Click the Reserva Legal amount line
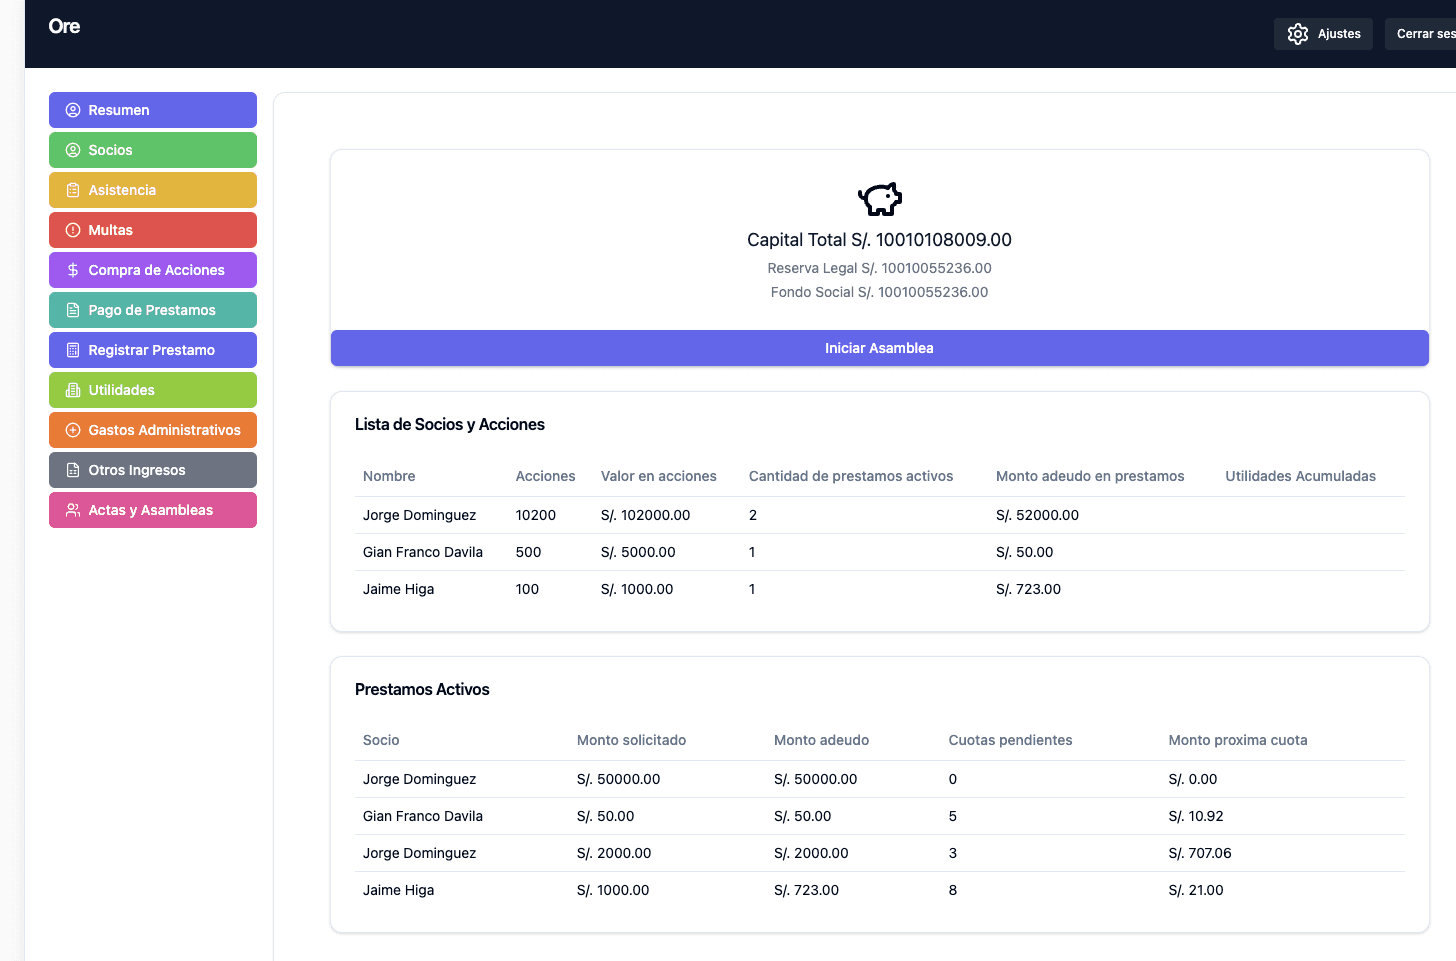Screen dimensions: 1456x961 880,268
